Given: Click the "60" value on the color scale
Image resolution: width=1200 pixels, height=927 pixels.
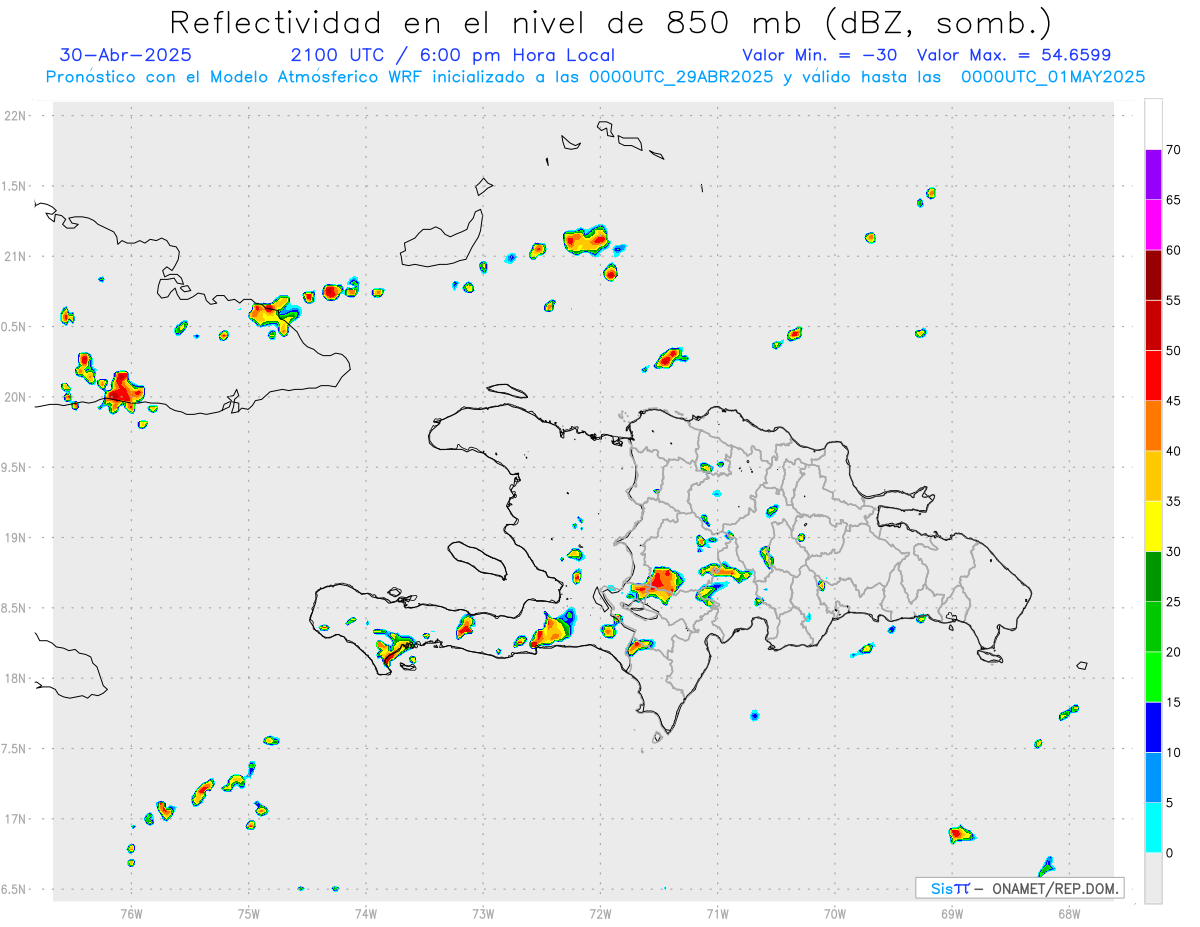Looking at the screenshot, I should pos(1174,250).
